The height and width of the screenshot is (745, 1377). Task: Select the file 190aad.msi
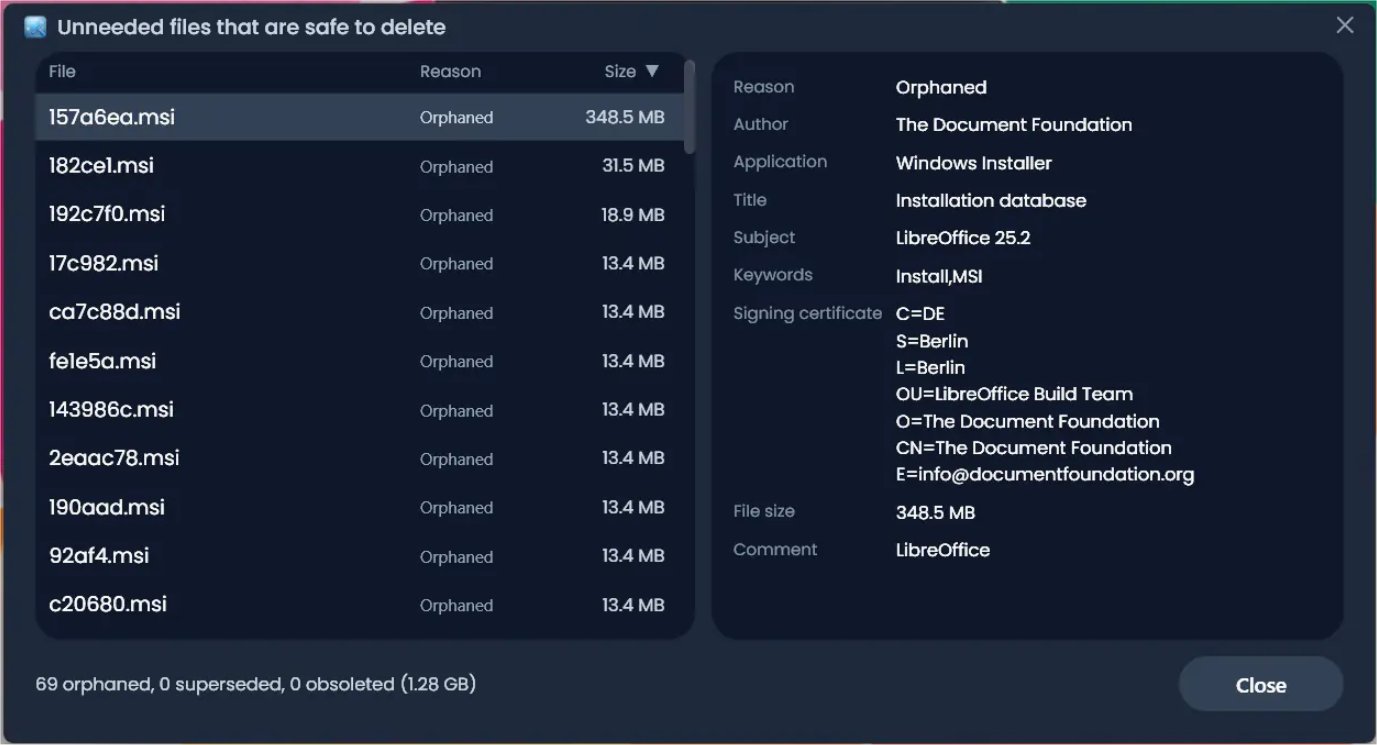360,508
